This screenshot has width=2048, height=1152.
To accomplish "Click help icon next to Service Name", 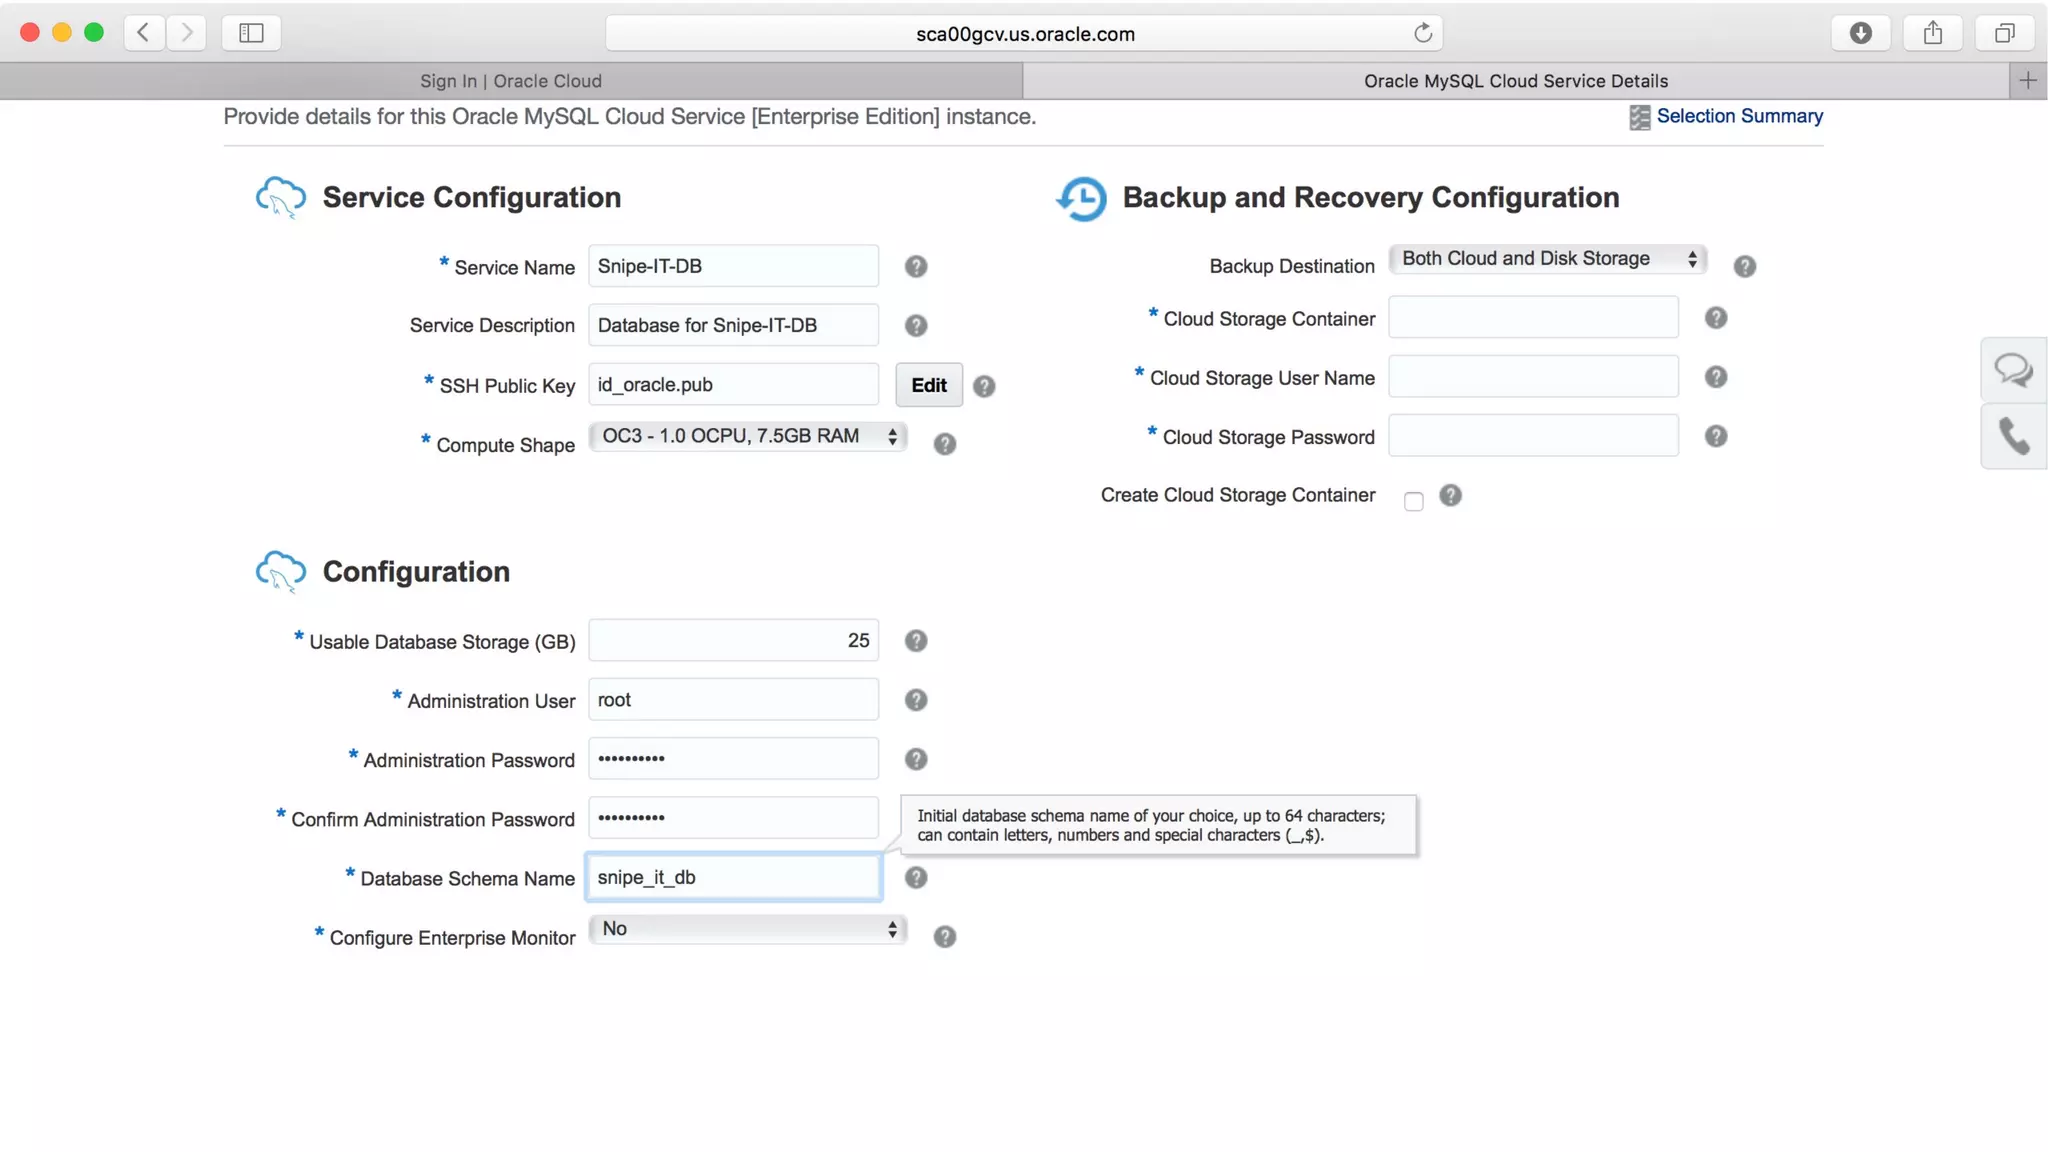I will point(915,267).
